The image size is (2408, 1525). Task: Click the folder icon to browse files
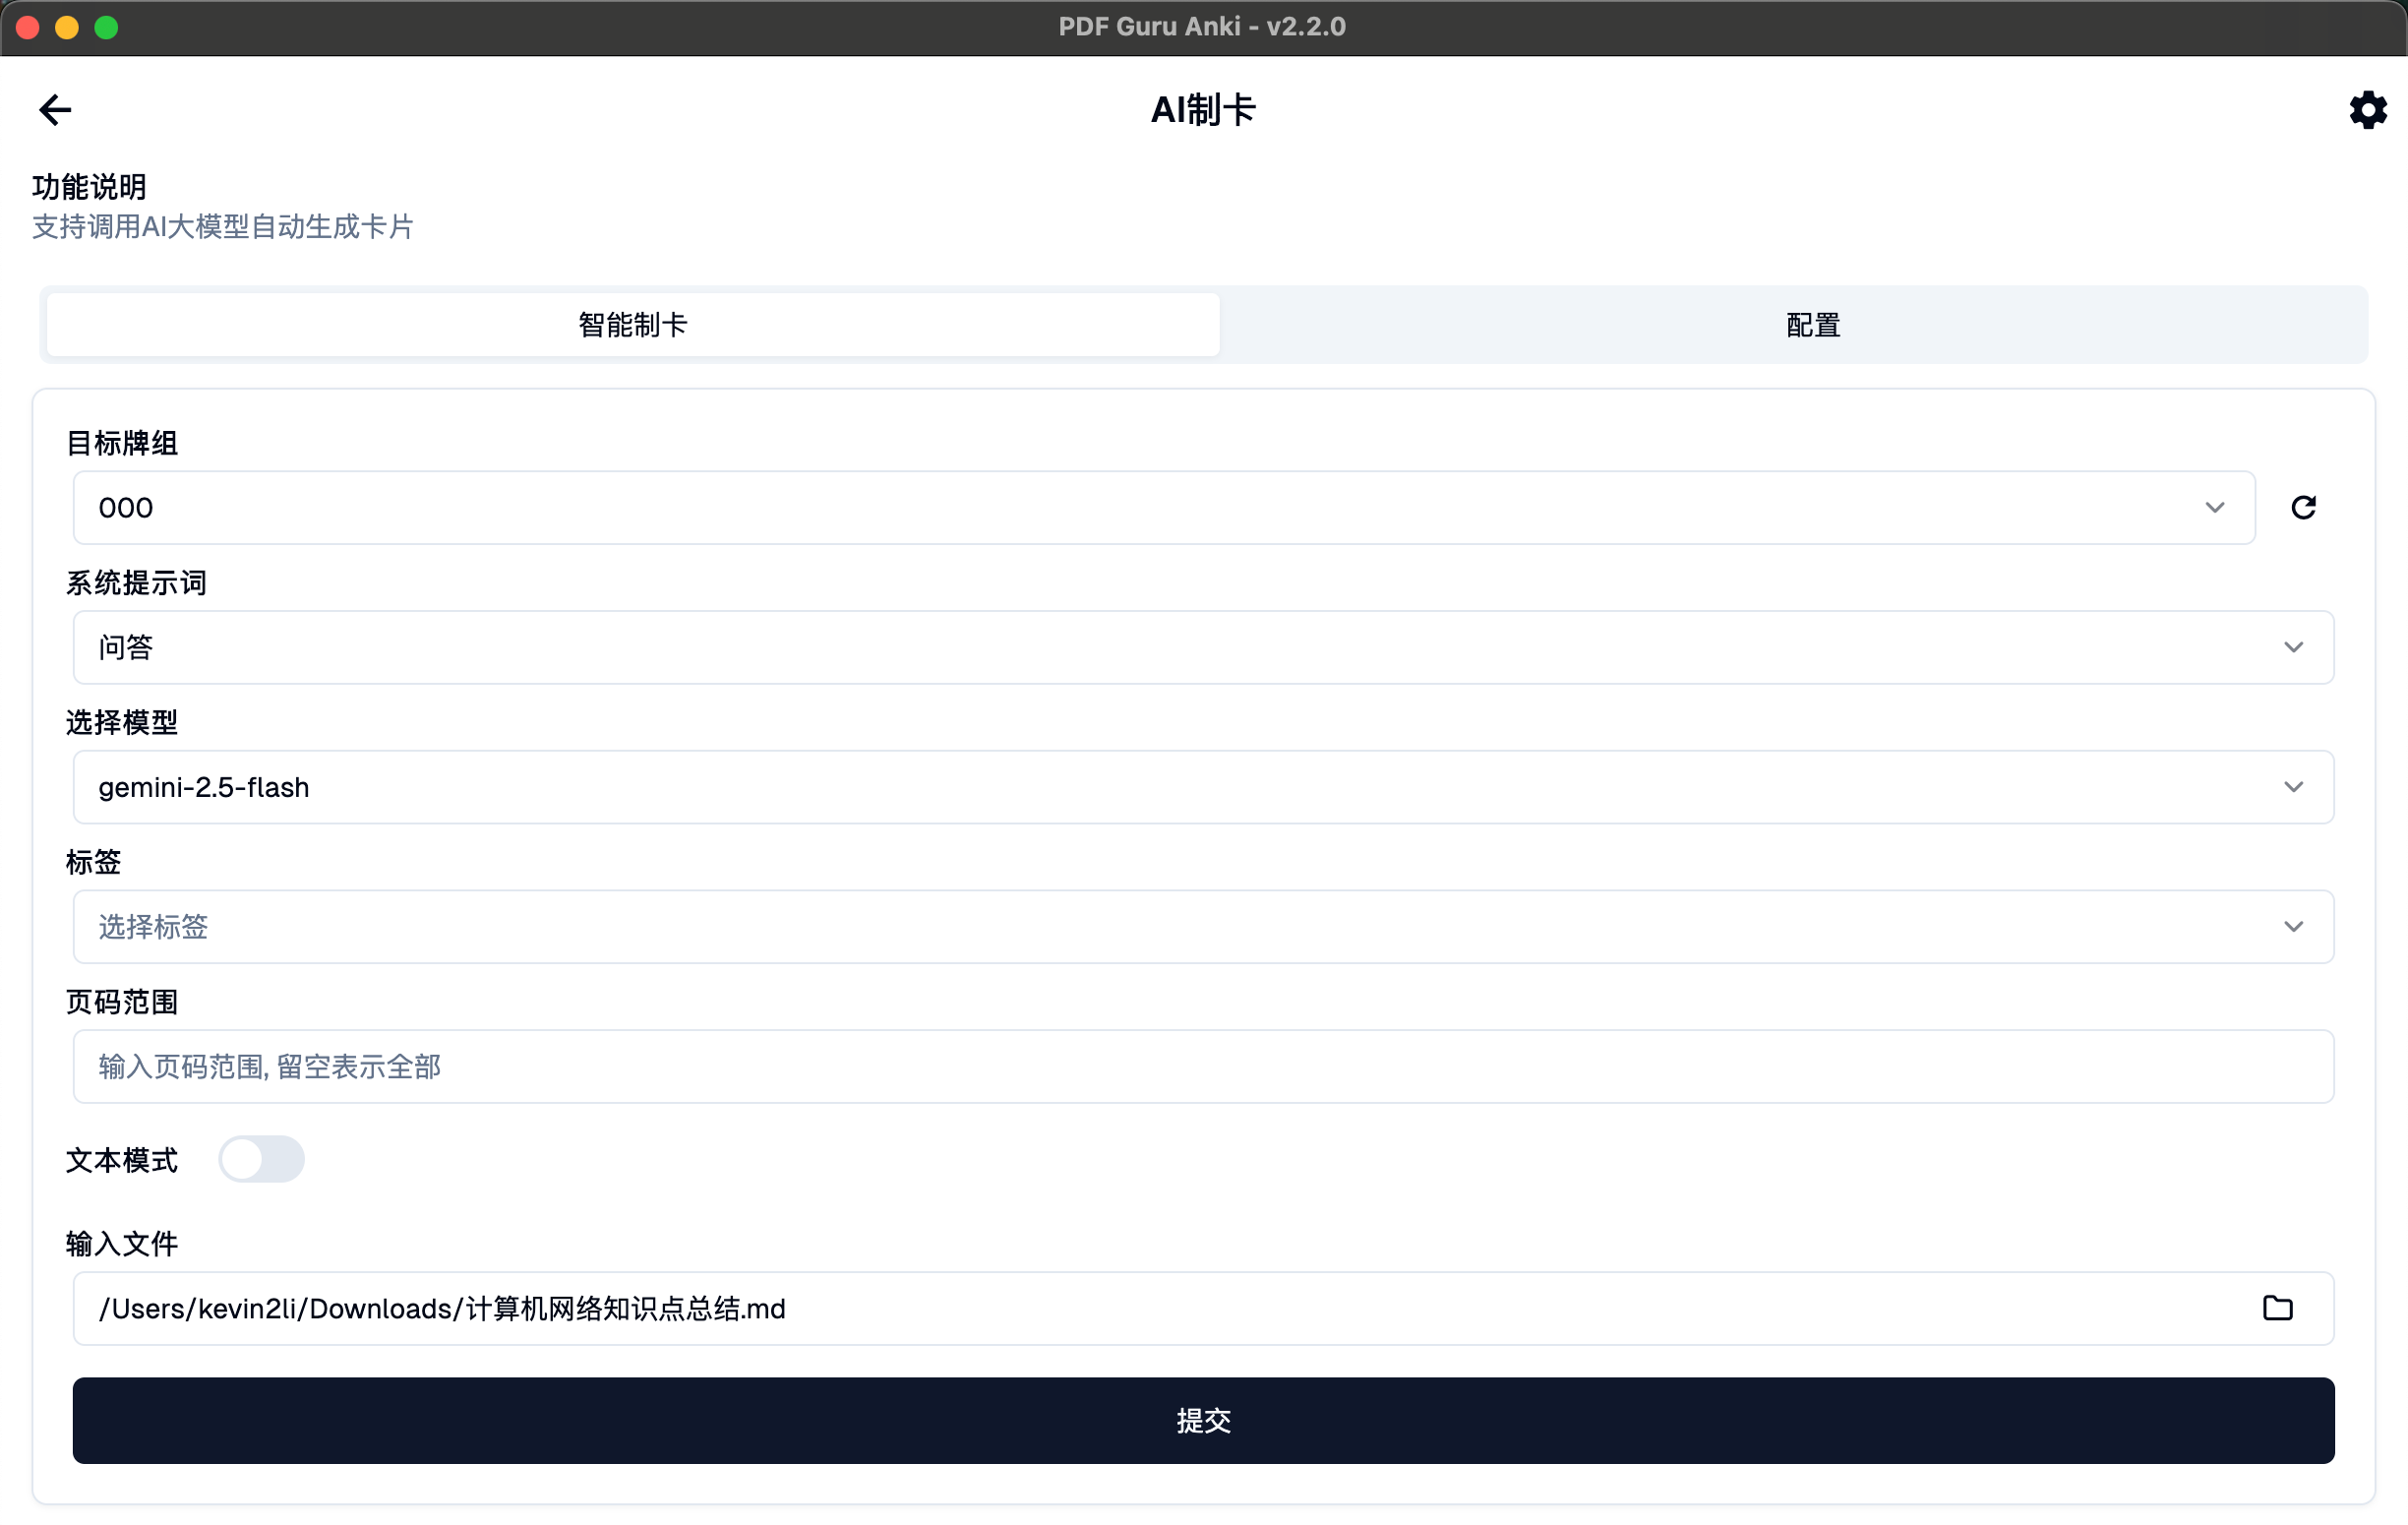point(2277,1308)
